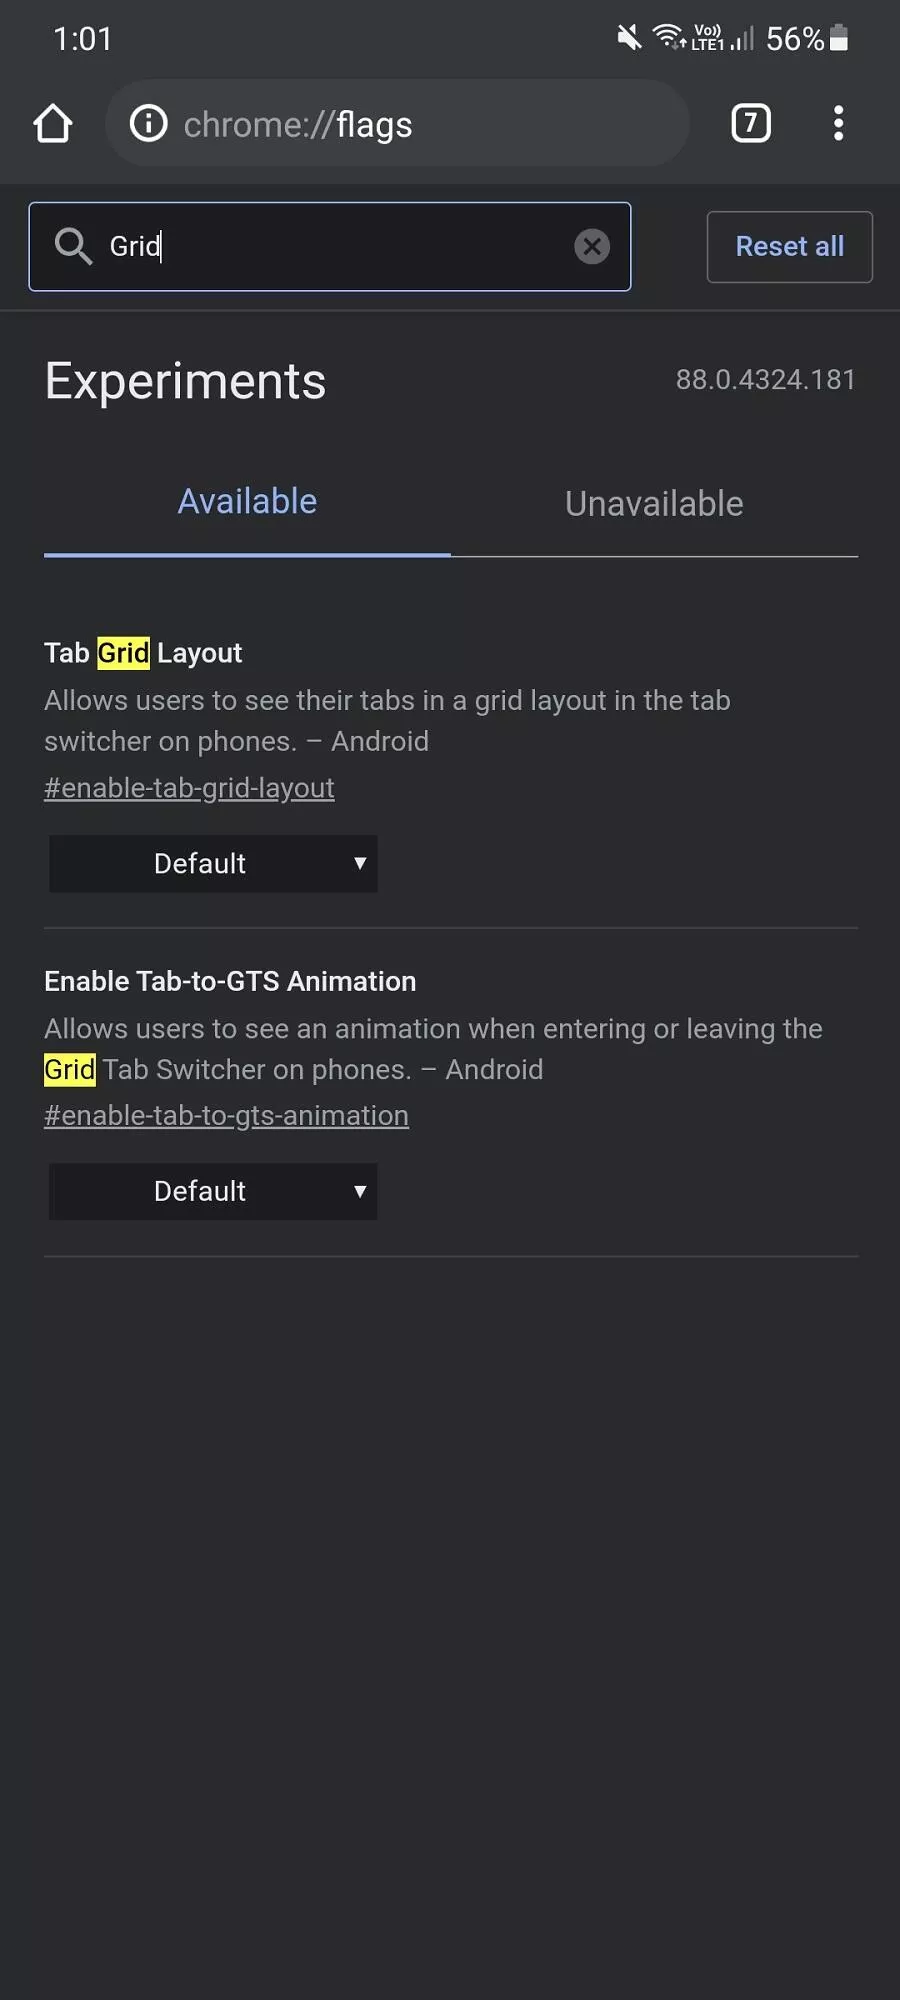Viewport: 900px width, 2000px height.
Task: Tap the Wi-Fi status icon
Action: pyautogui.click(x=668, y=37)
